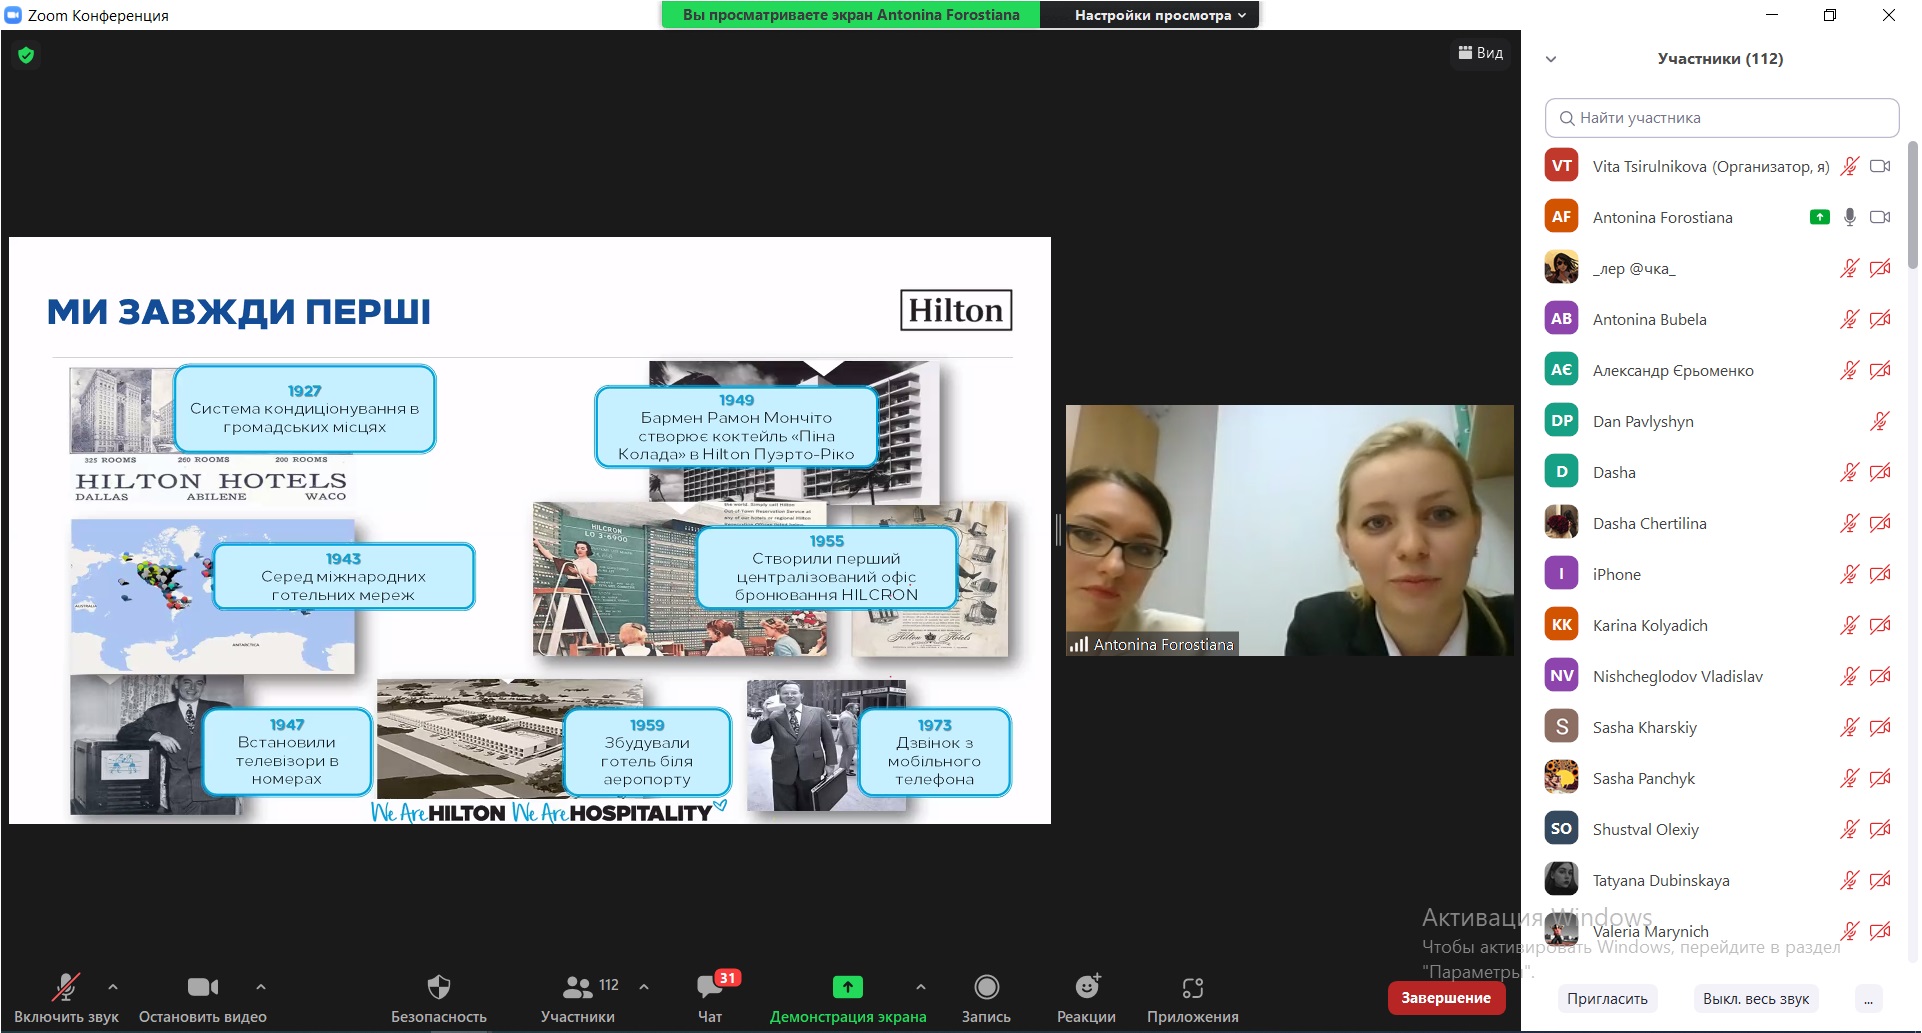Click the Antonina Forostiana video thumbnail
This screenshot has width=1922, height=1033.
point(1289,530)
